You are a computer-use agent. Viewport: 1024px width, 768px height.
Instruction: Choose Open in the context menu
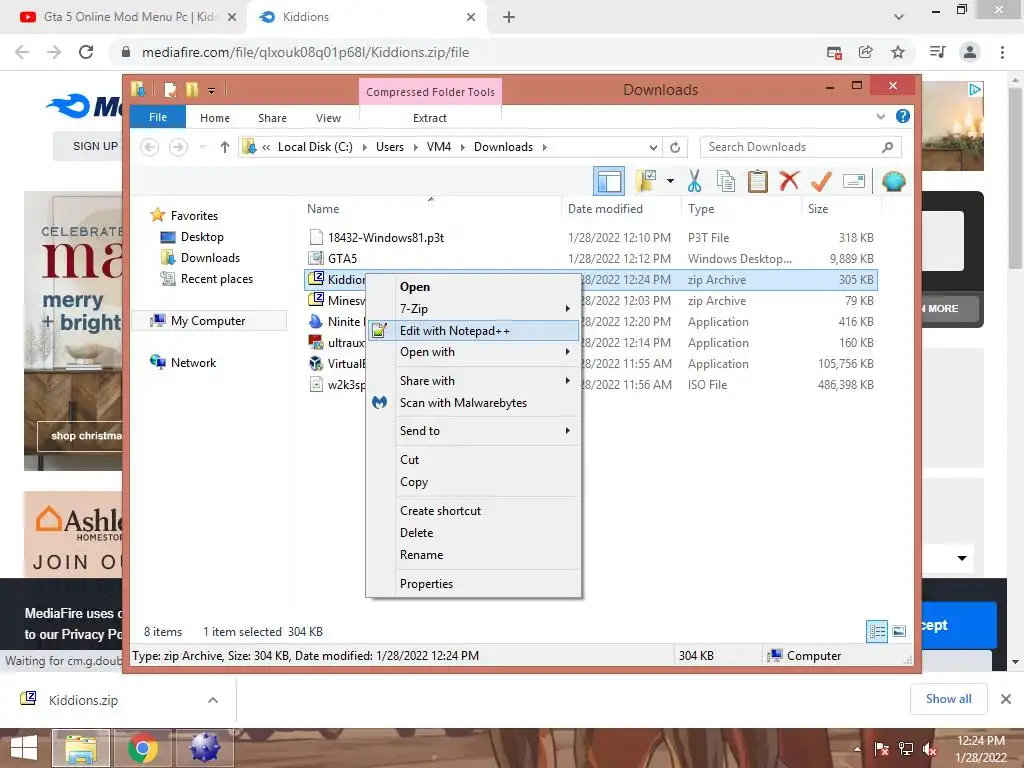[x=473, y=287]
